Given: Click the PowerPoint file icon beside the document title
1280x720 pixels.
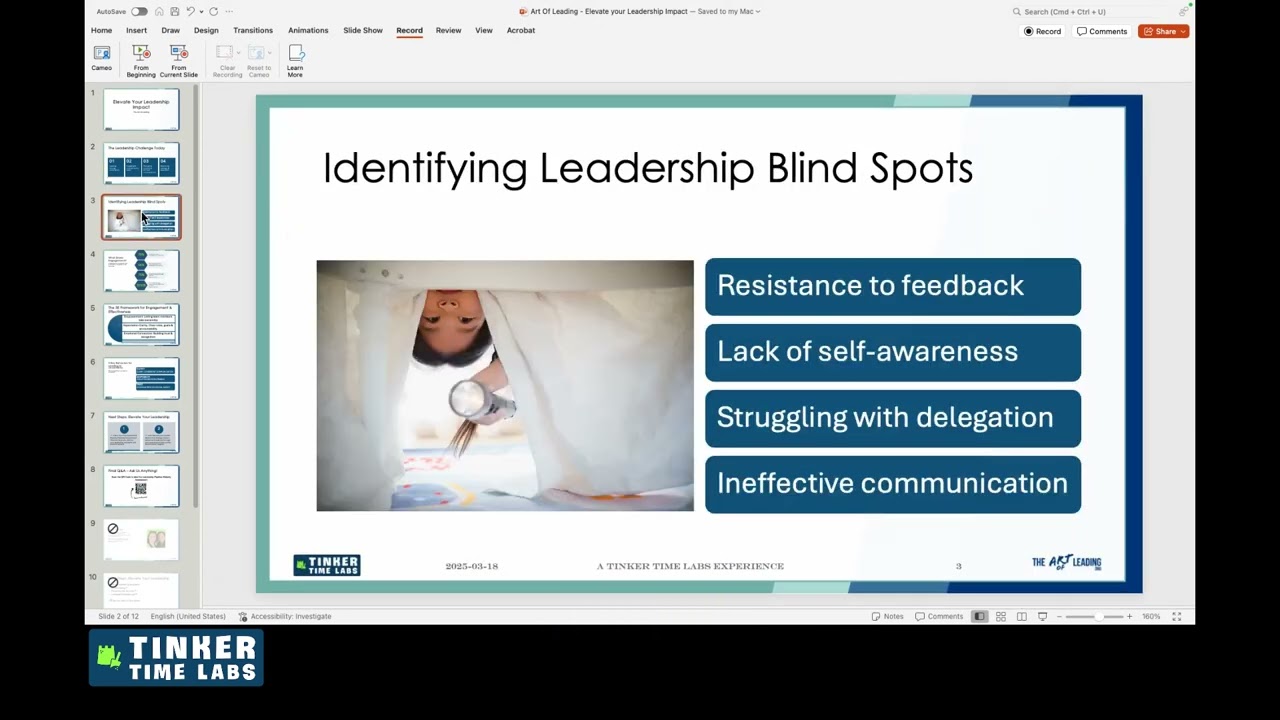Looking at the screenshot, I should [x=523, y=12].
